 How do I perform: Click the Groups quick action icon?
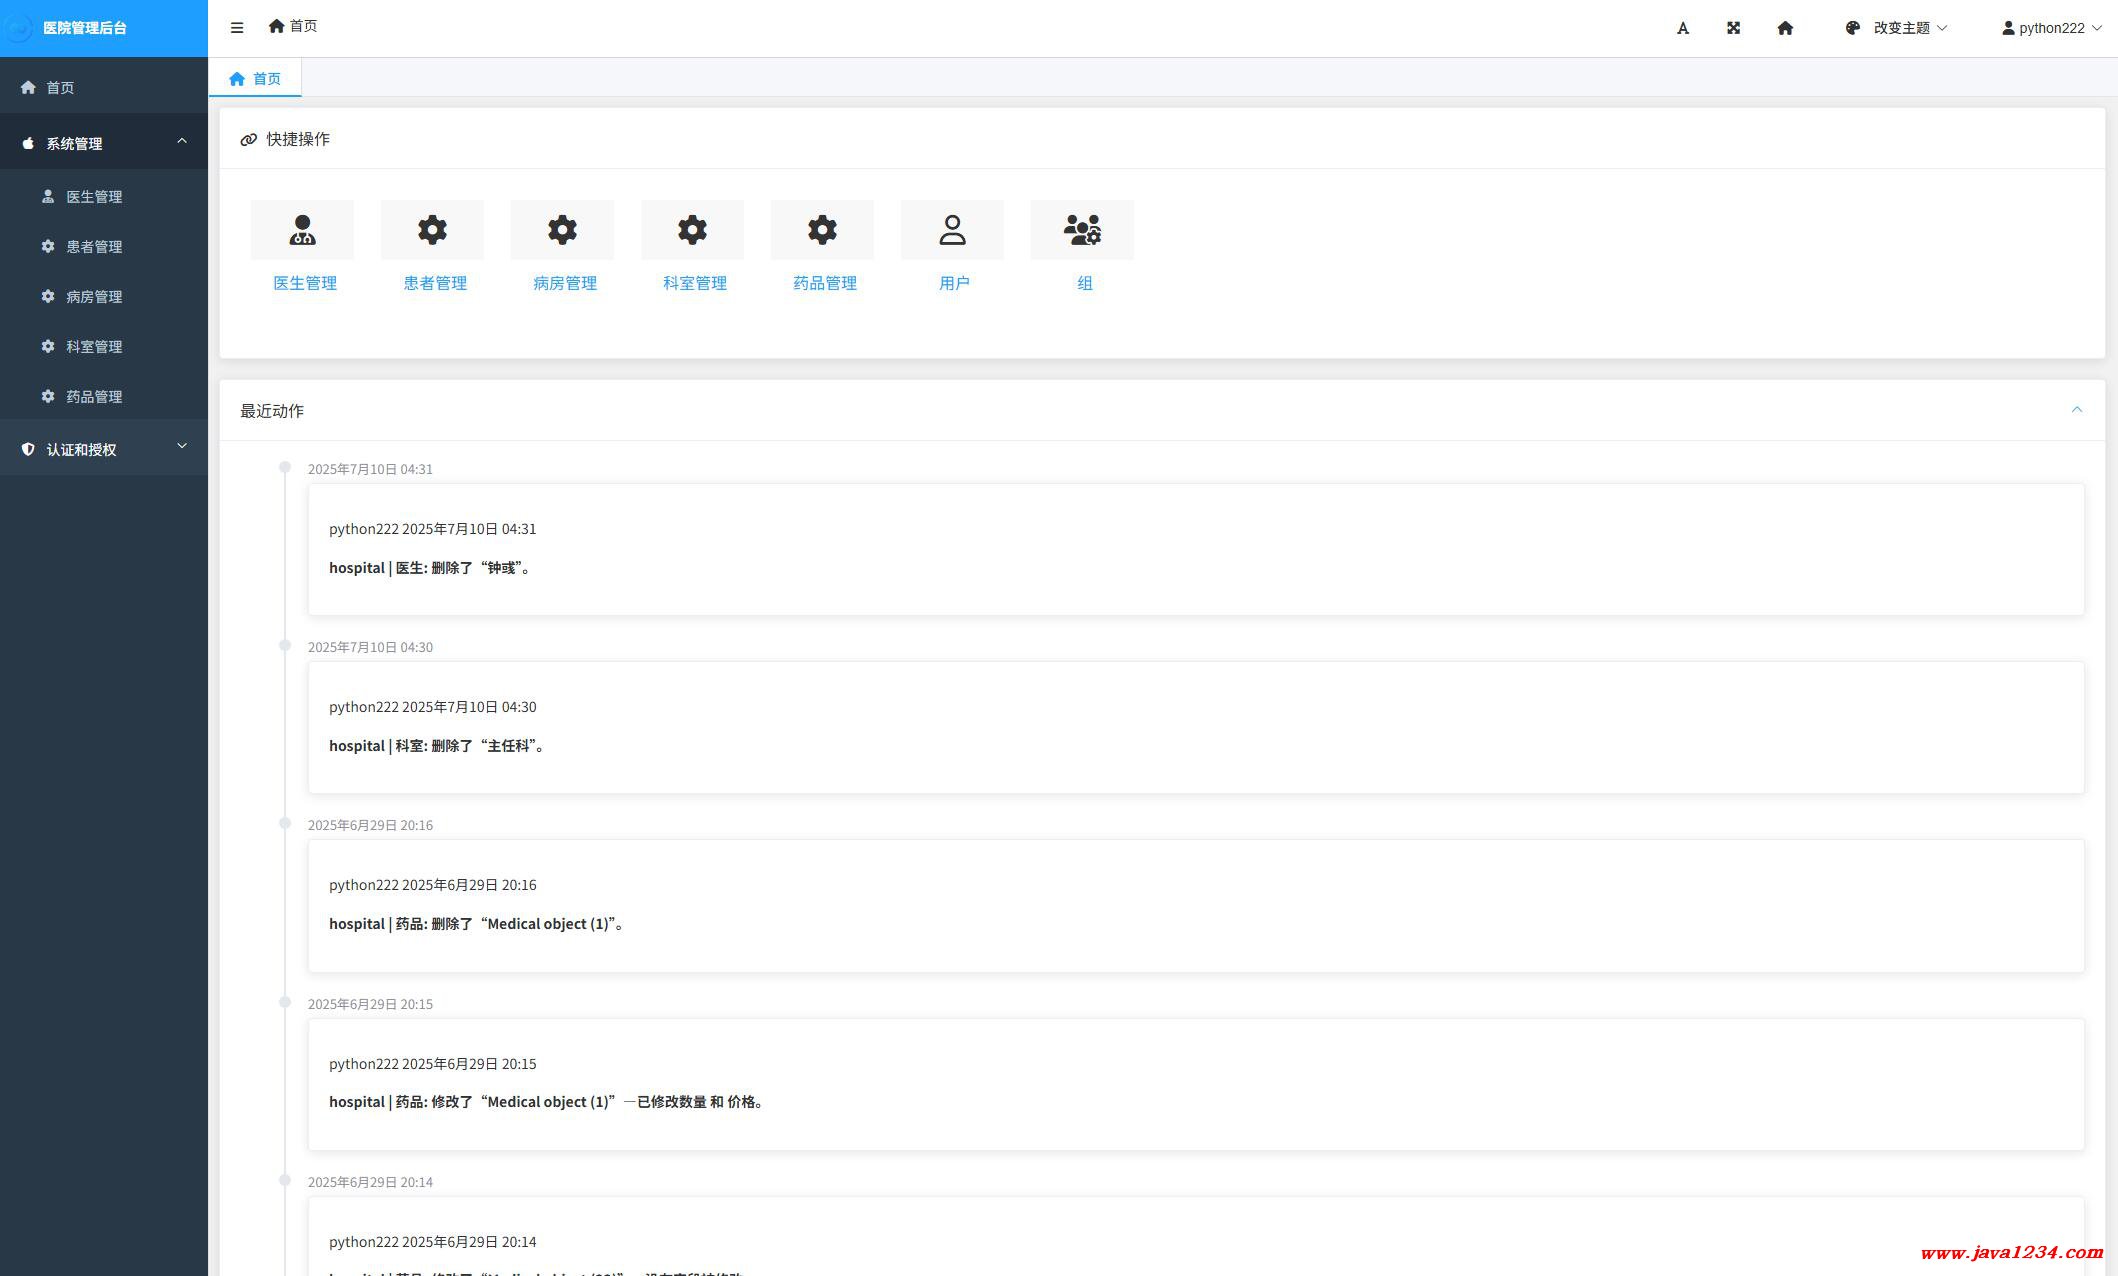click(1082, 230)
